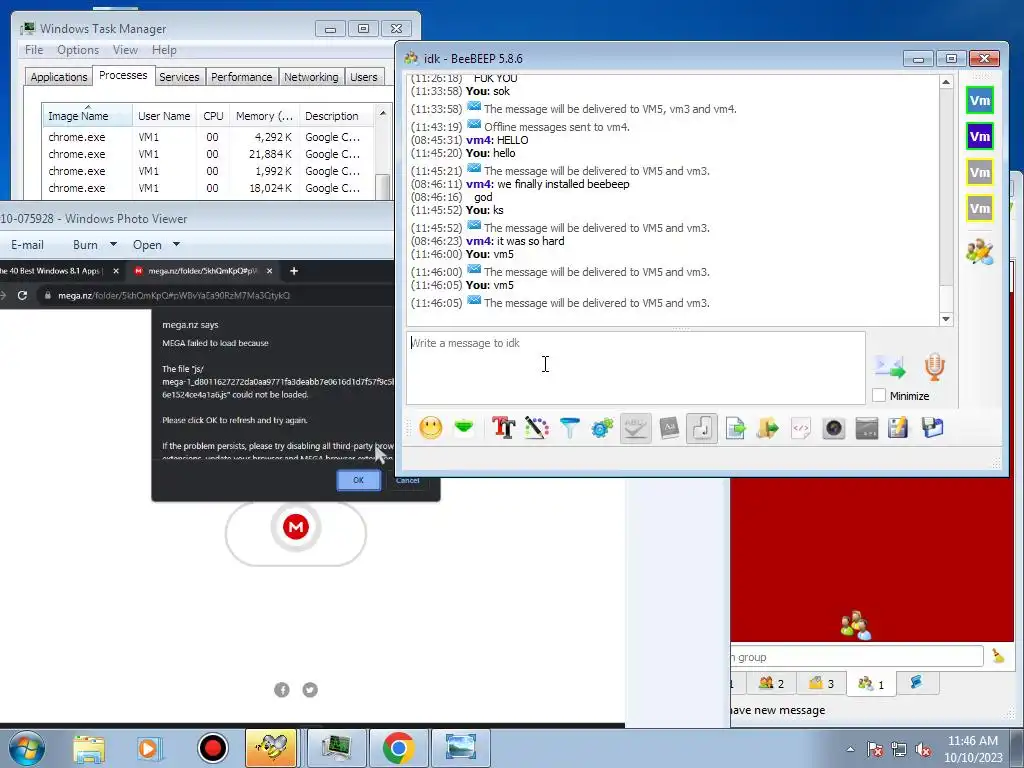Click the muted volume tray icon
Viewport: 1024px width, 768px height.
pyautogui.click(x=923, y=750)
